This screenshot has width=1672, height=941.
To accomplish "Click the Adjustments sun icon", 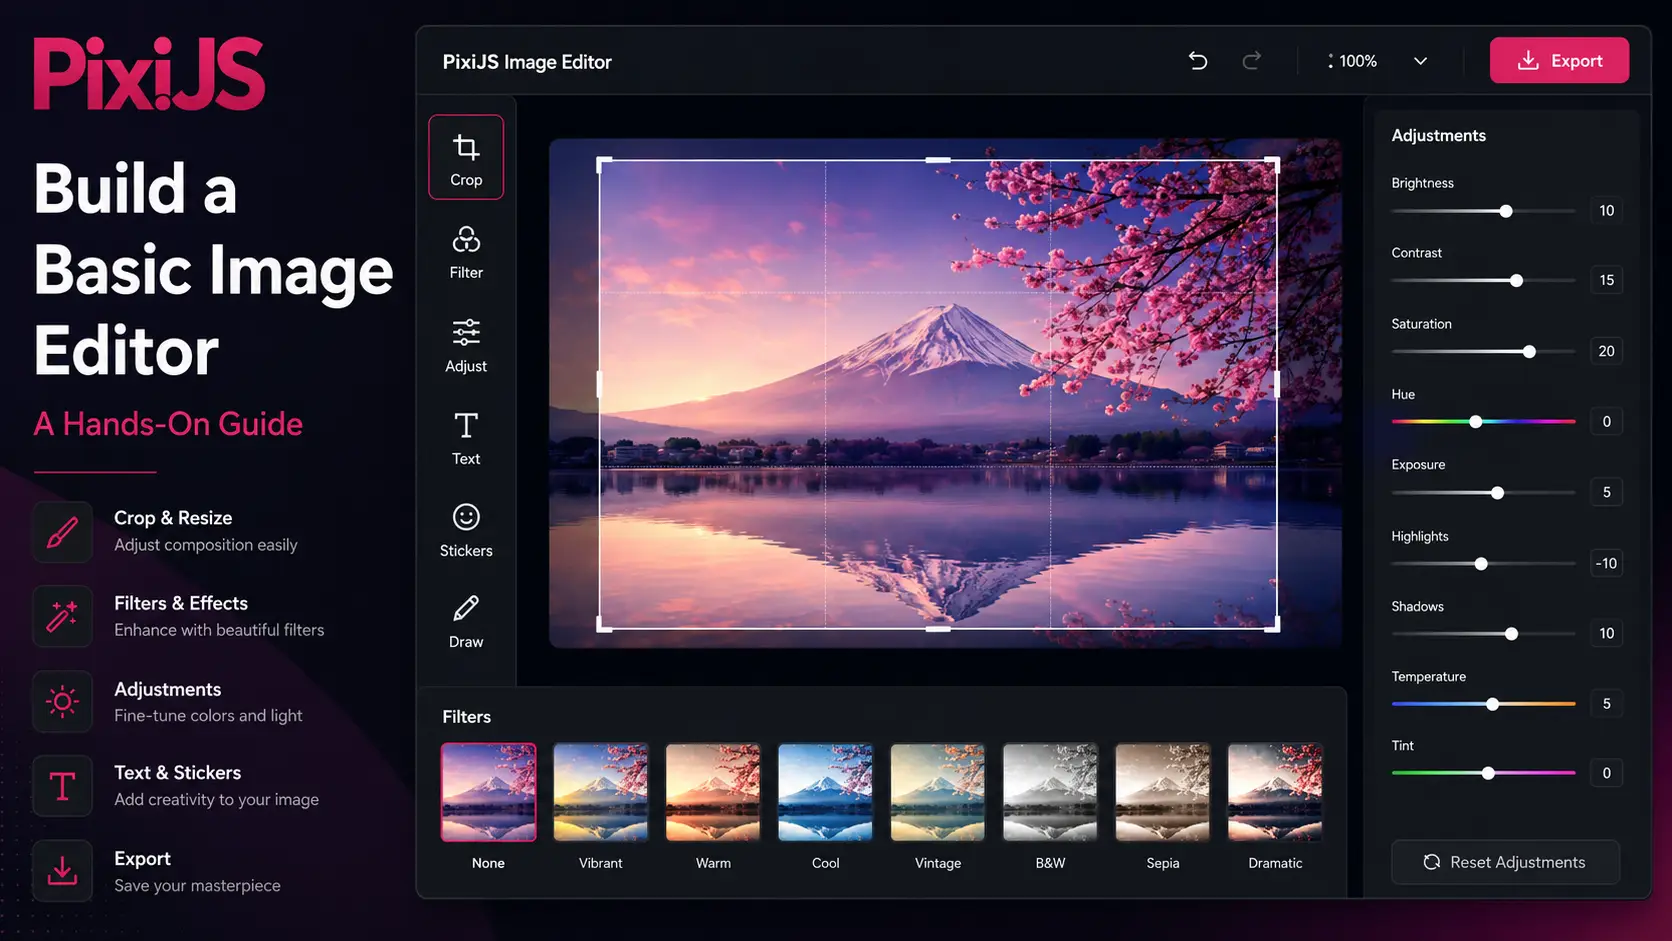I will pos(62,702).
